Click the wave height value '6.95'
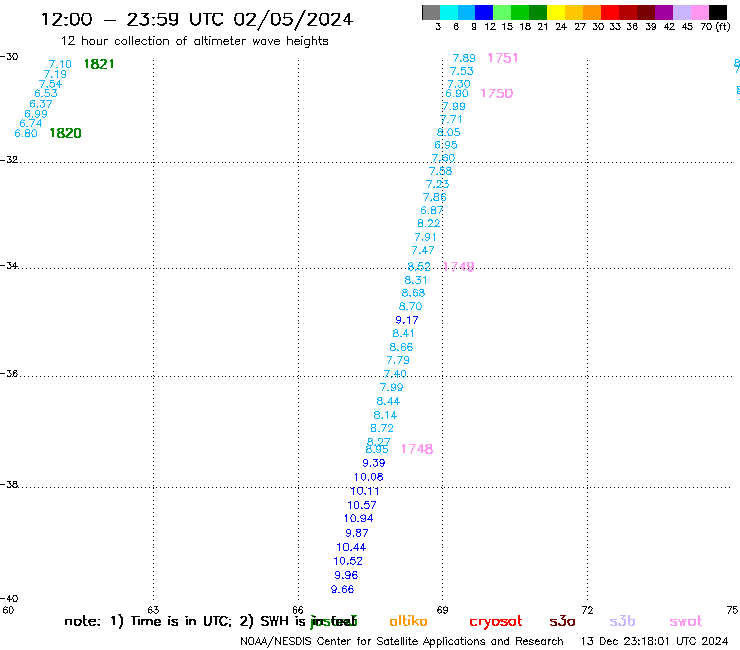740x650 pixels. (x=446, y=145)
